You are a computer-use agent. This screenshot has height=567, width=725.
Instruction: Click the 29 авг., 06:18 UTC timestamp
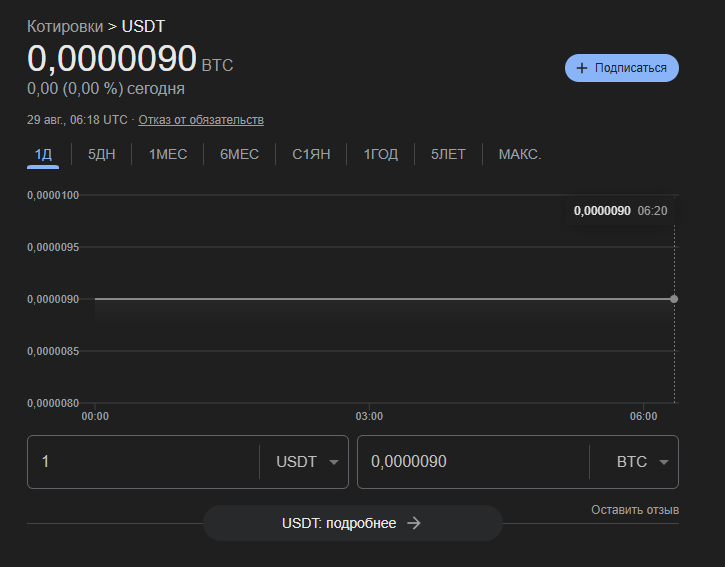[77, 120]
